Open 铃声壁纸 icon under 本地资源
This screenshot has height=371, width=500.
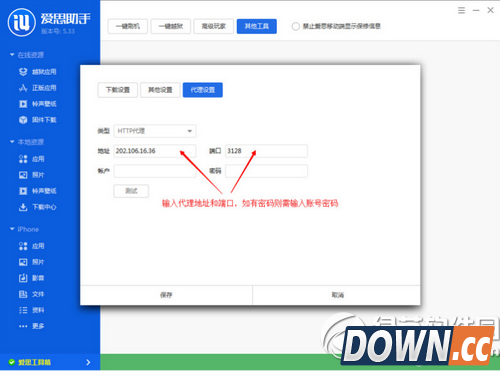coord(23,191)
